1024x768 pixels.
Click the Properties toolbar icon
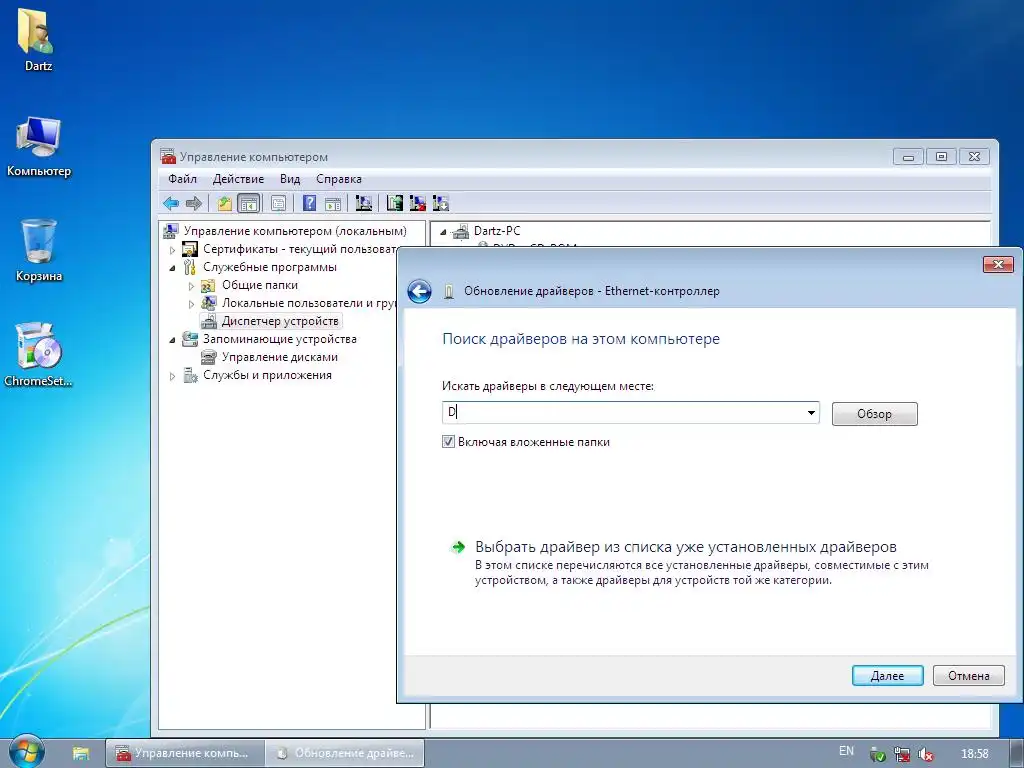278,204
